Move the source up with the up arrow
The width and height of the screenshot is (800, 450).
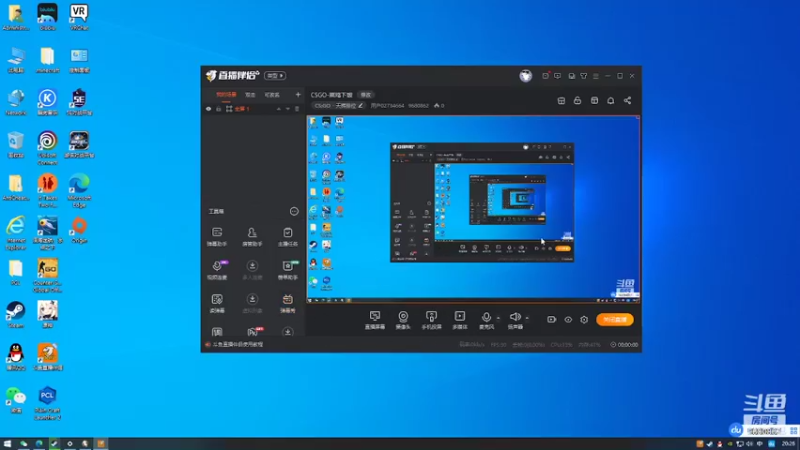pyautogui.click(x=279, y=109)
